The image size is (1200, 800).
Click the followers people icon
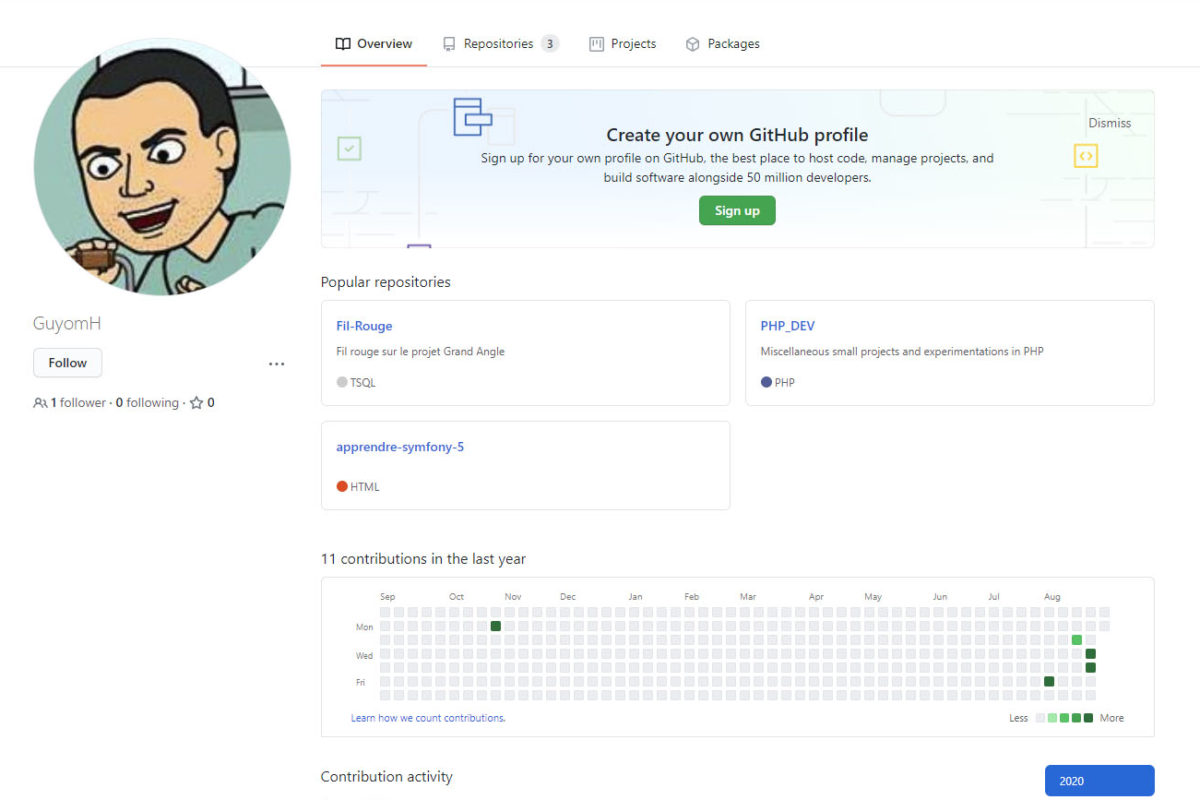(40, 403)
